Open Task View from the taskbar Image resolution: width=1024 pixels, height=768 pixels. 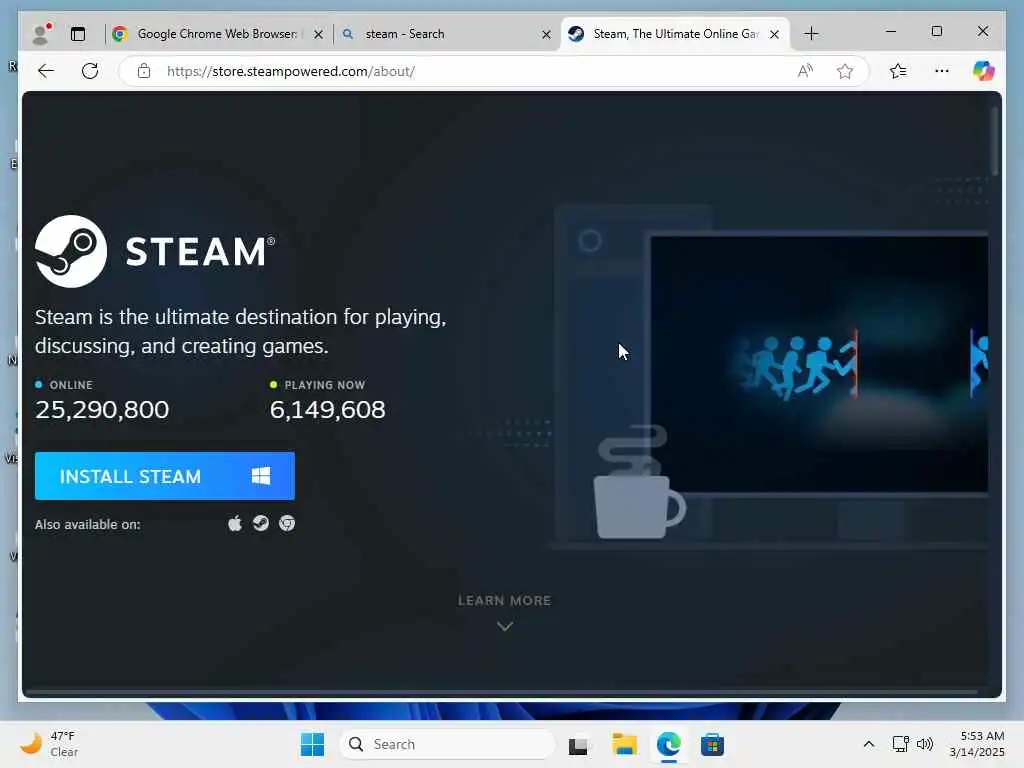[x=578, y=745]
